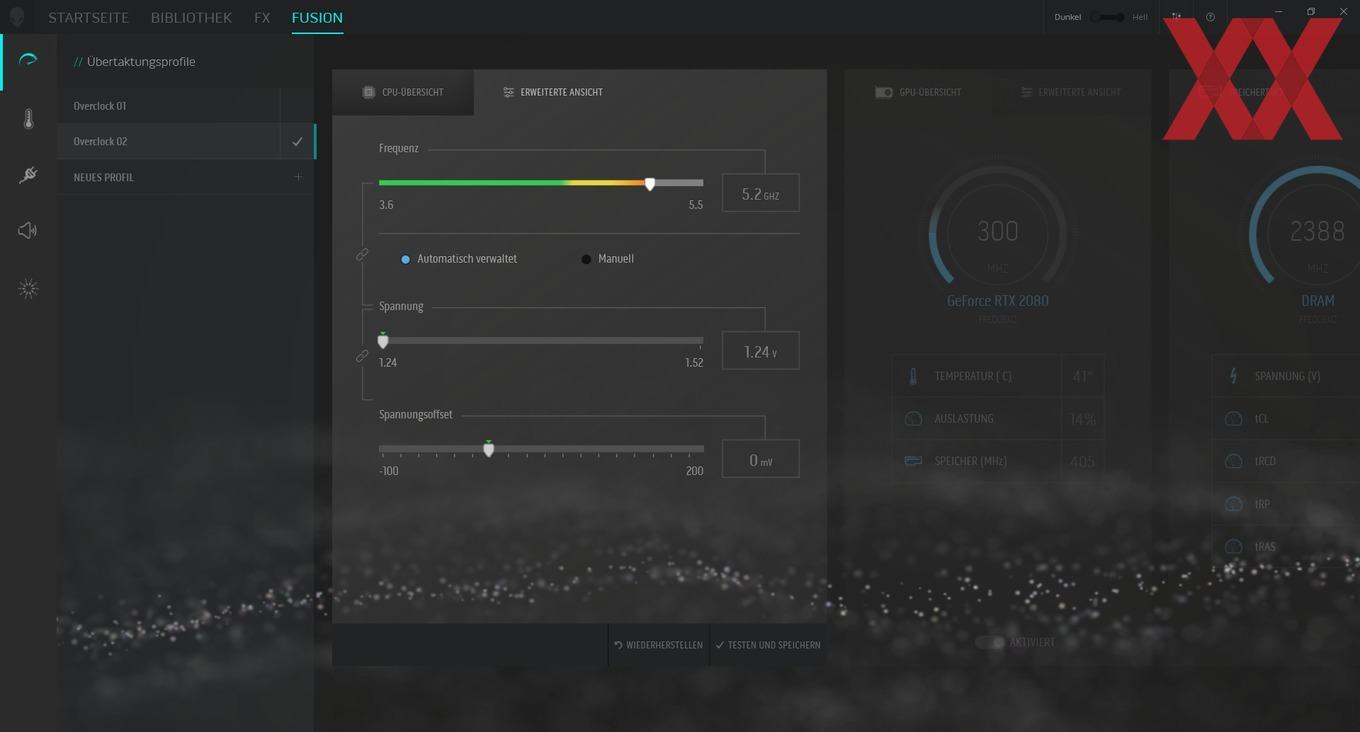Click the Übertaktungsprofile heading
Viewport: 1360px width, 732px height.
pyautogui.click(x=141, y=62)
